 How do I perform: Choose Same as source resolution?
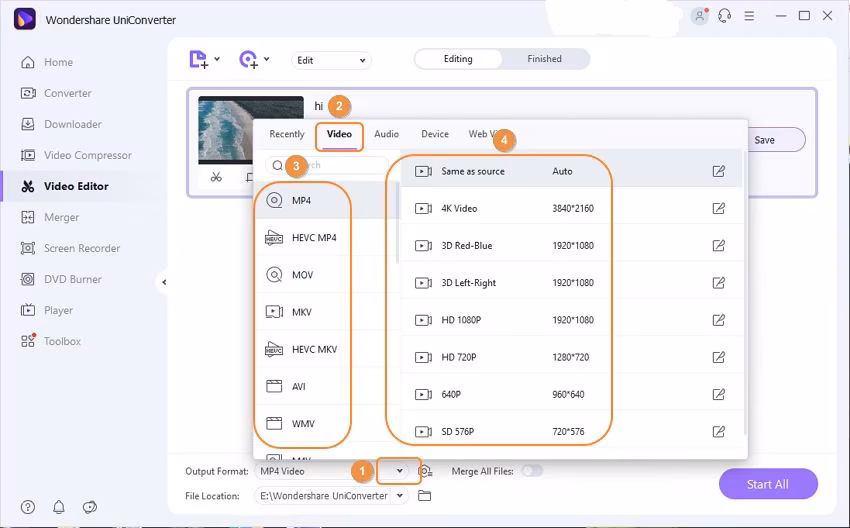point(571,171)
